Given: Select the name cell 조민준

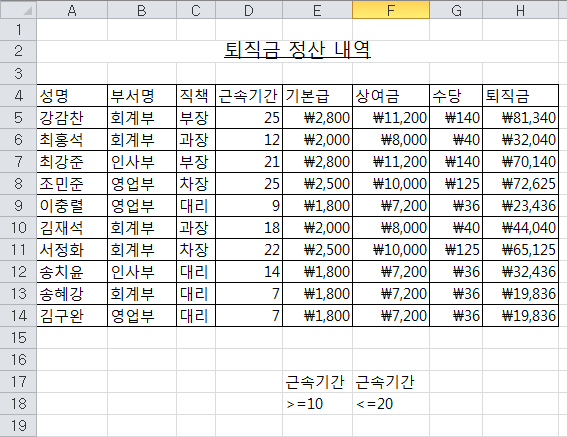Looking at the screenshot, I should (72, 184).
